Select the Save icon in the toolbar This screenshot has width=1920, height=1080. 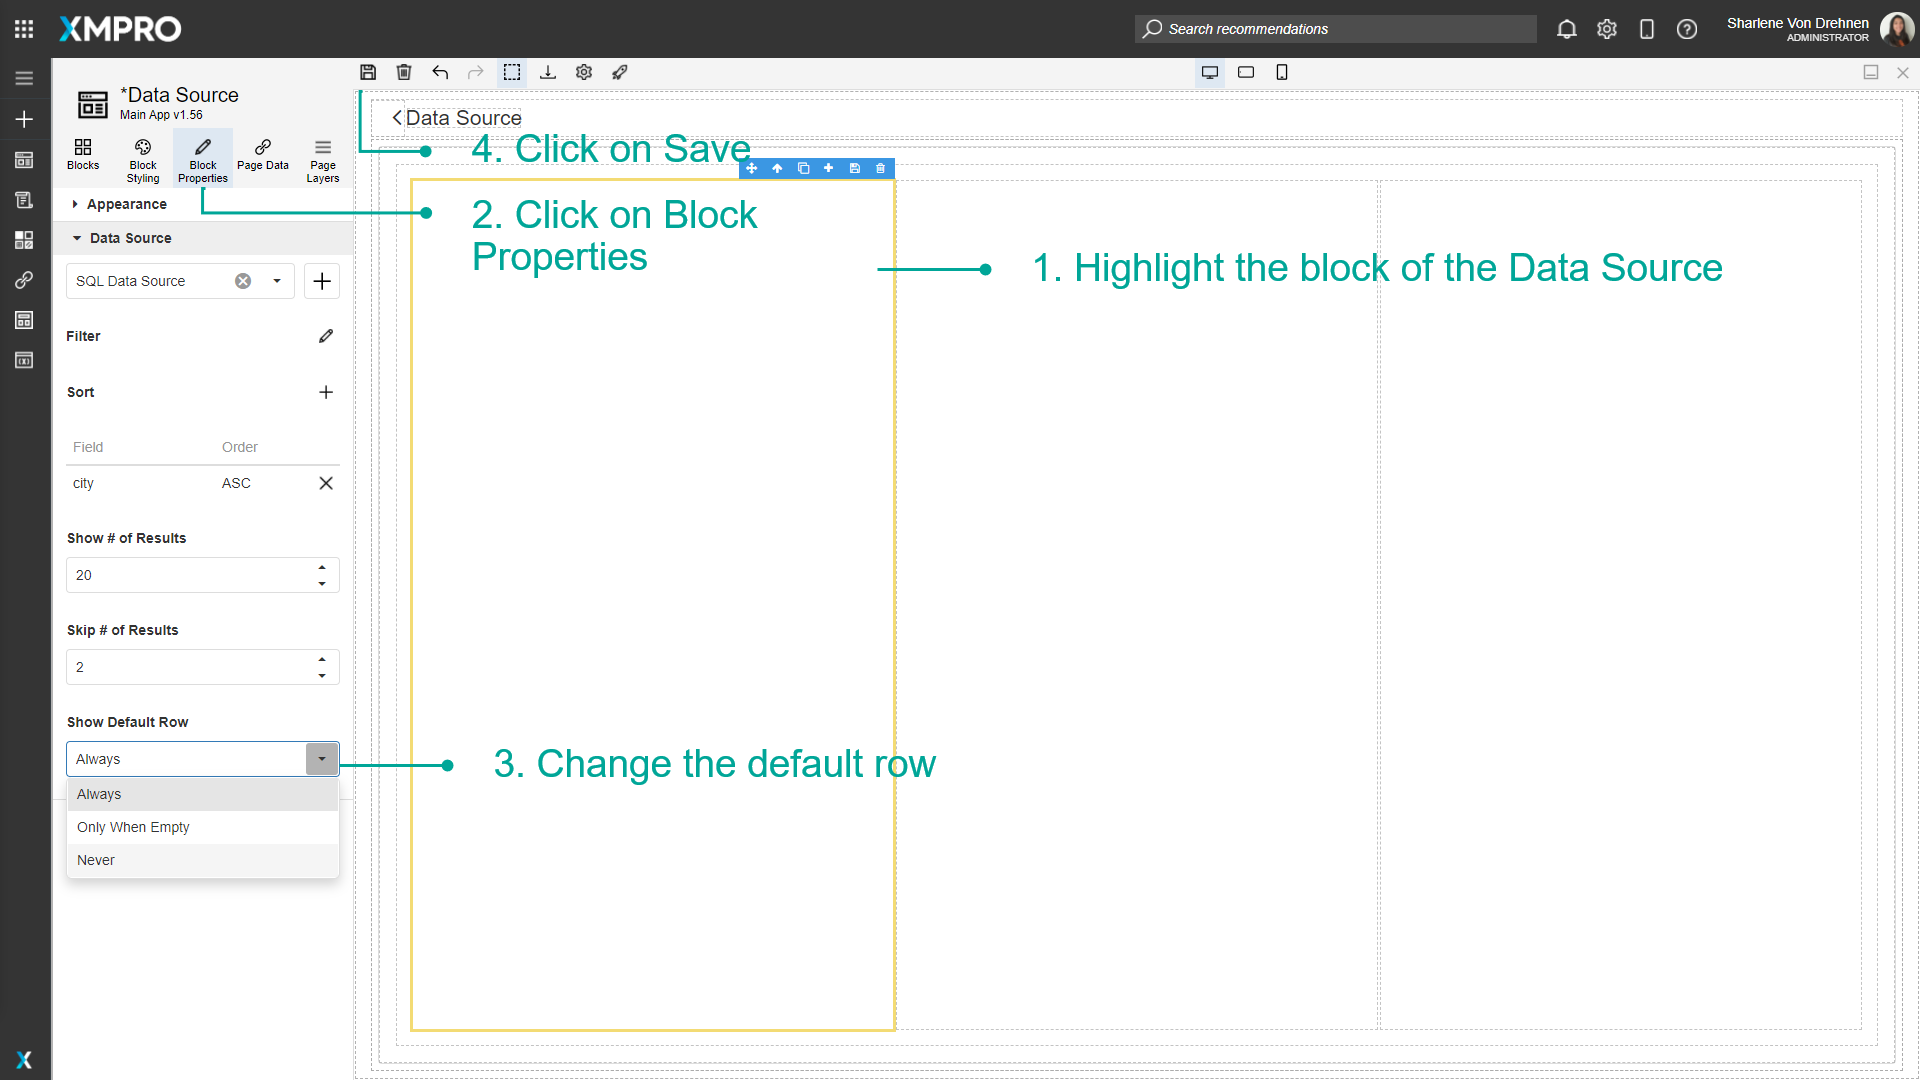pyautogui.click(x=368, y=72)
